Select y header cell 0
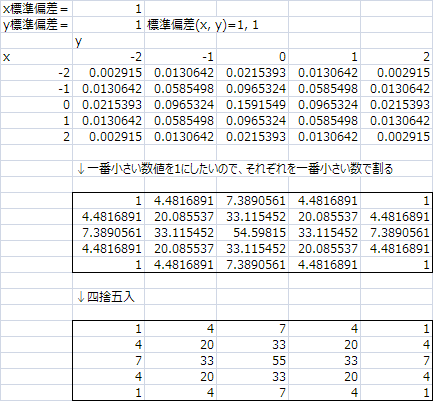The height and width of the screenshot is (401, 433). 252,57
